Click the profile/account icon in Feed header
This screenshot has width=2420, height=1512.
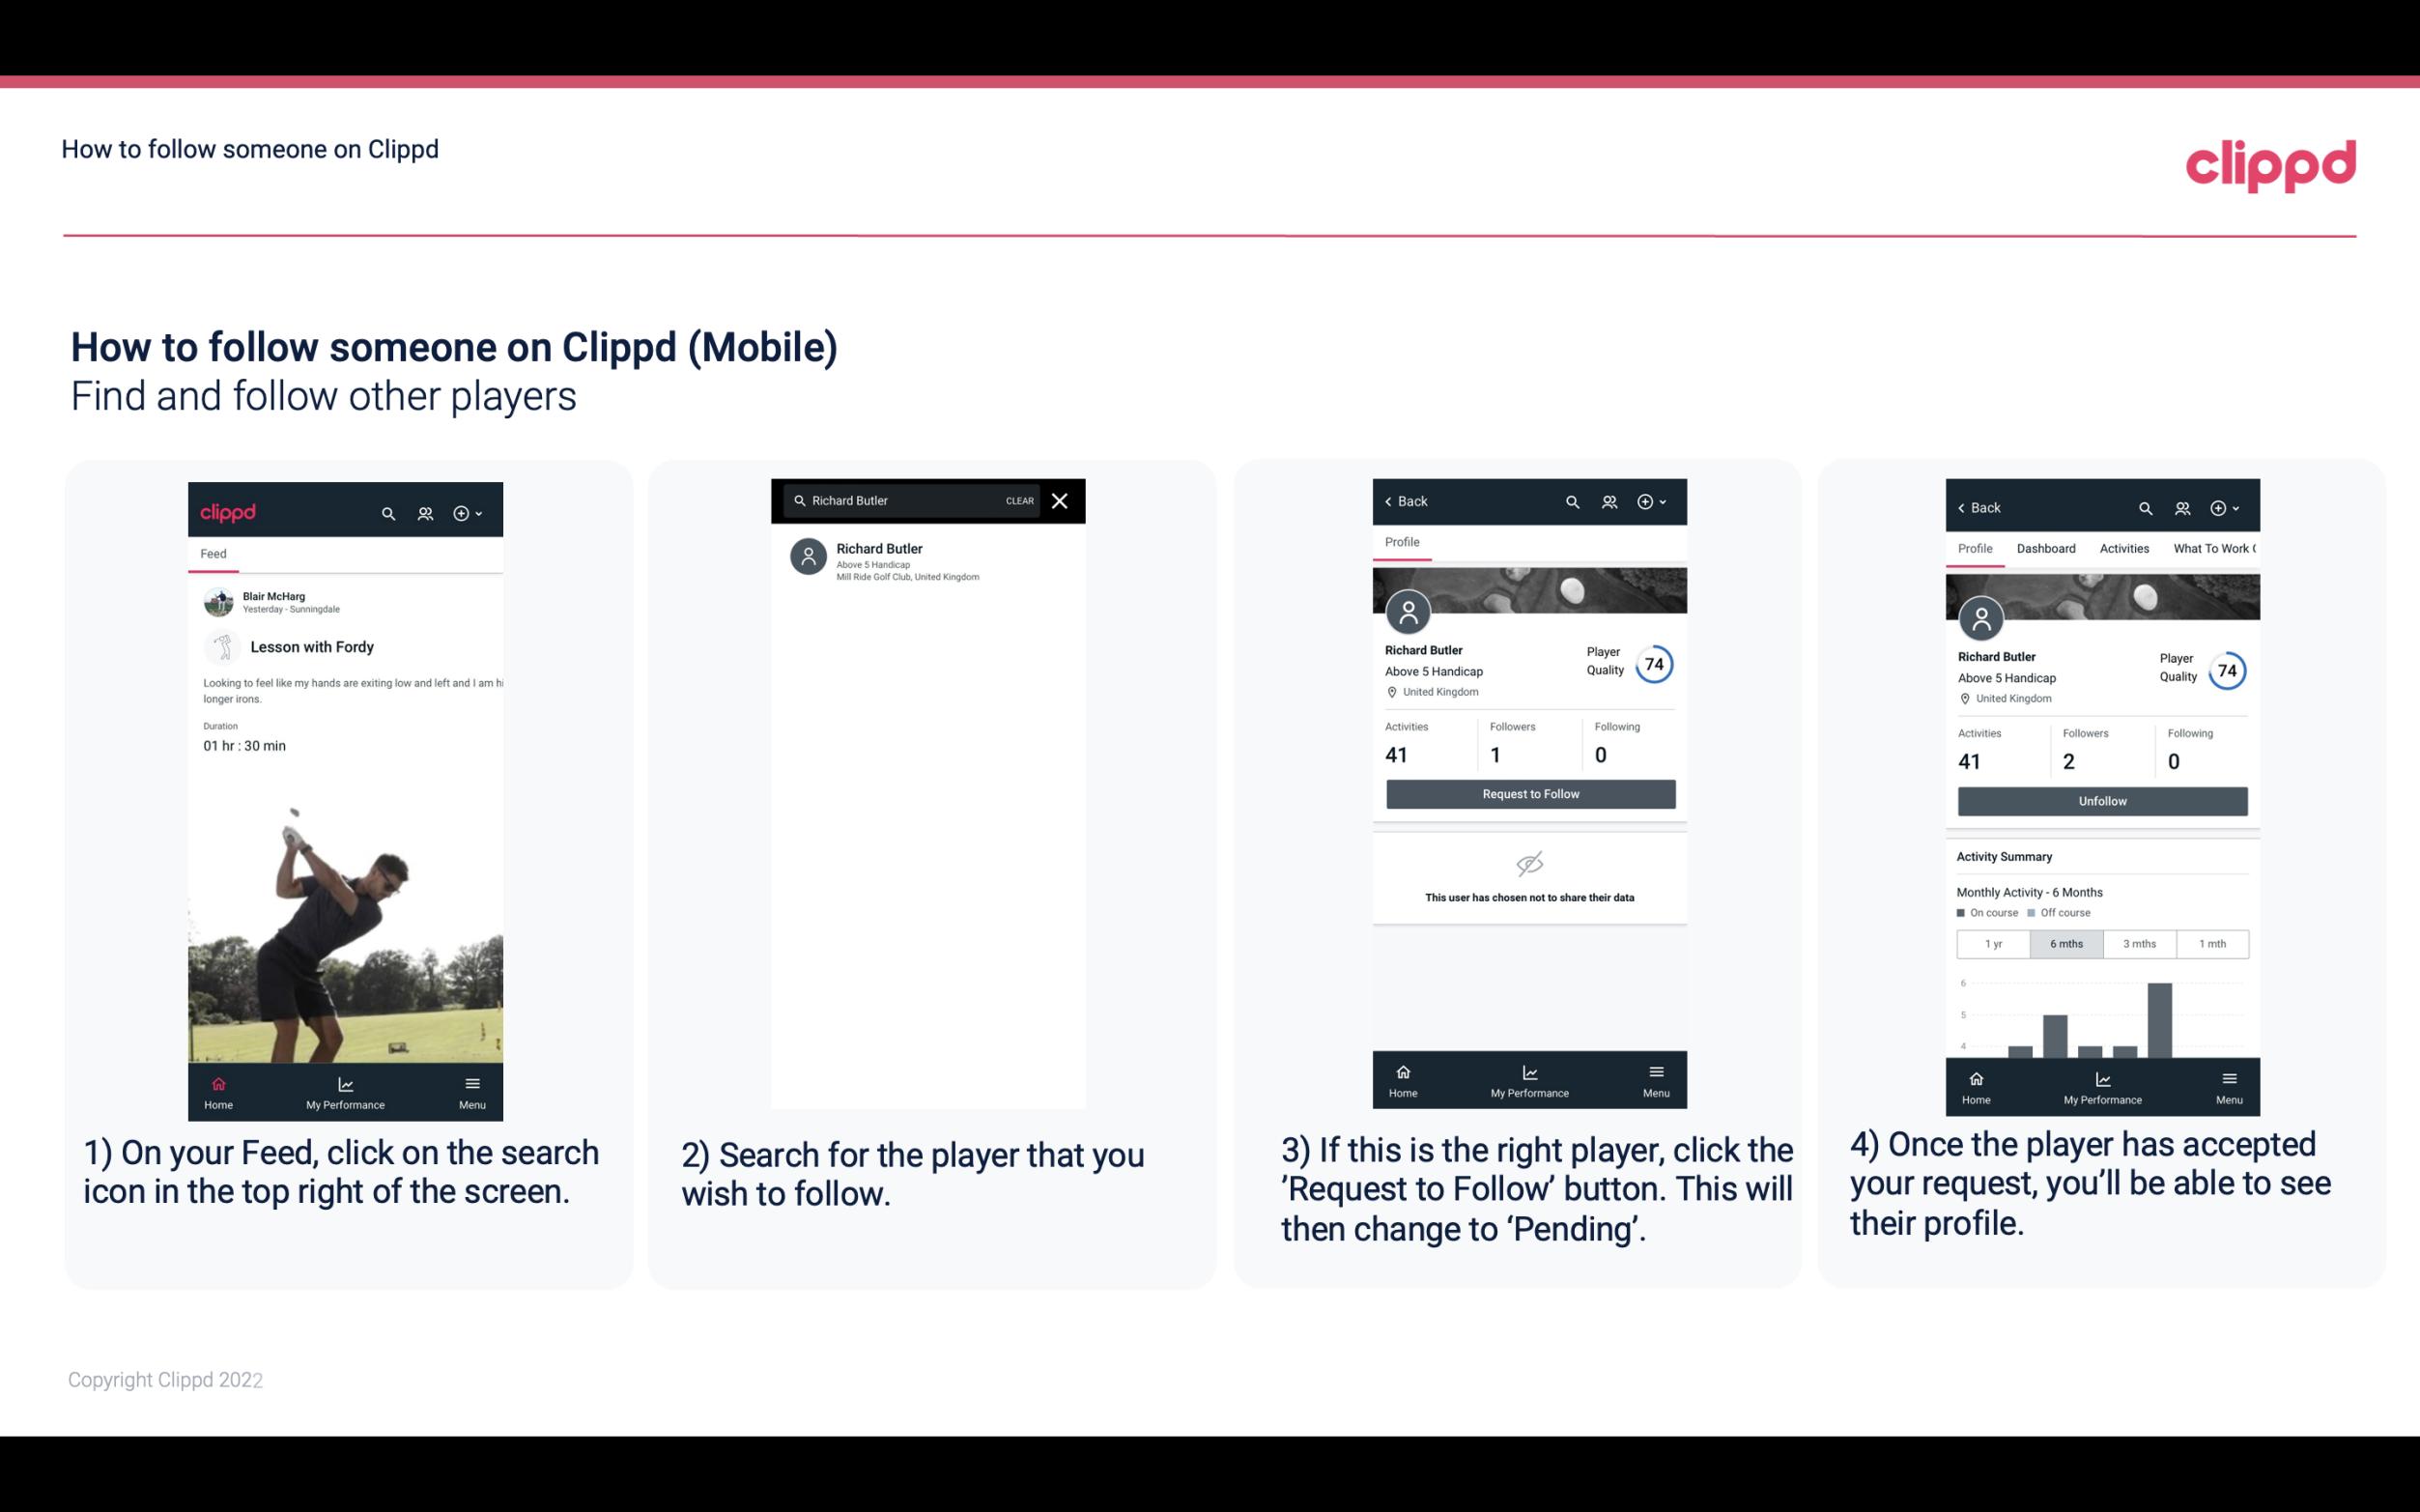point(423,512)
